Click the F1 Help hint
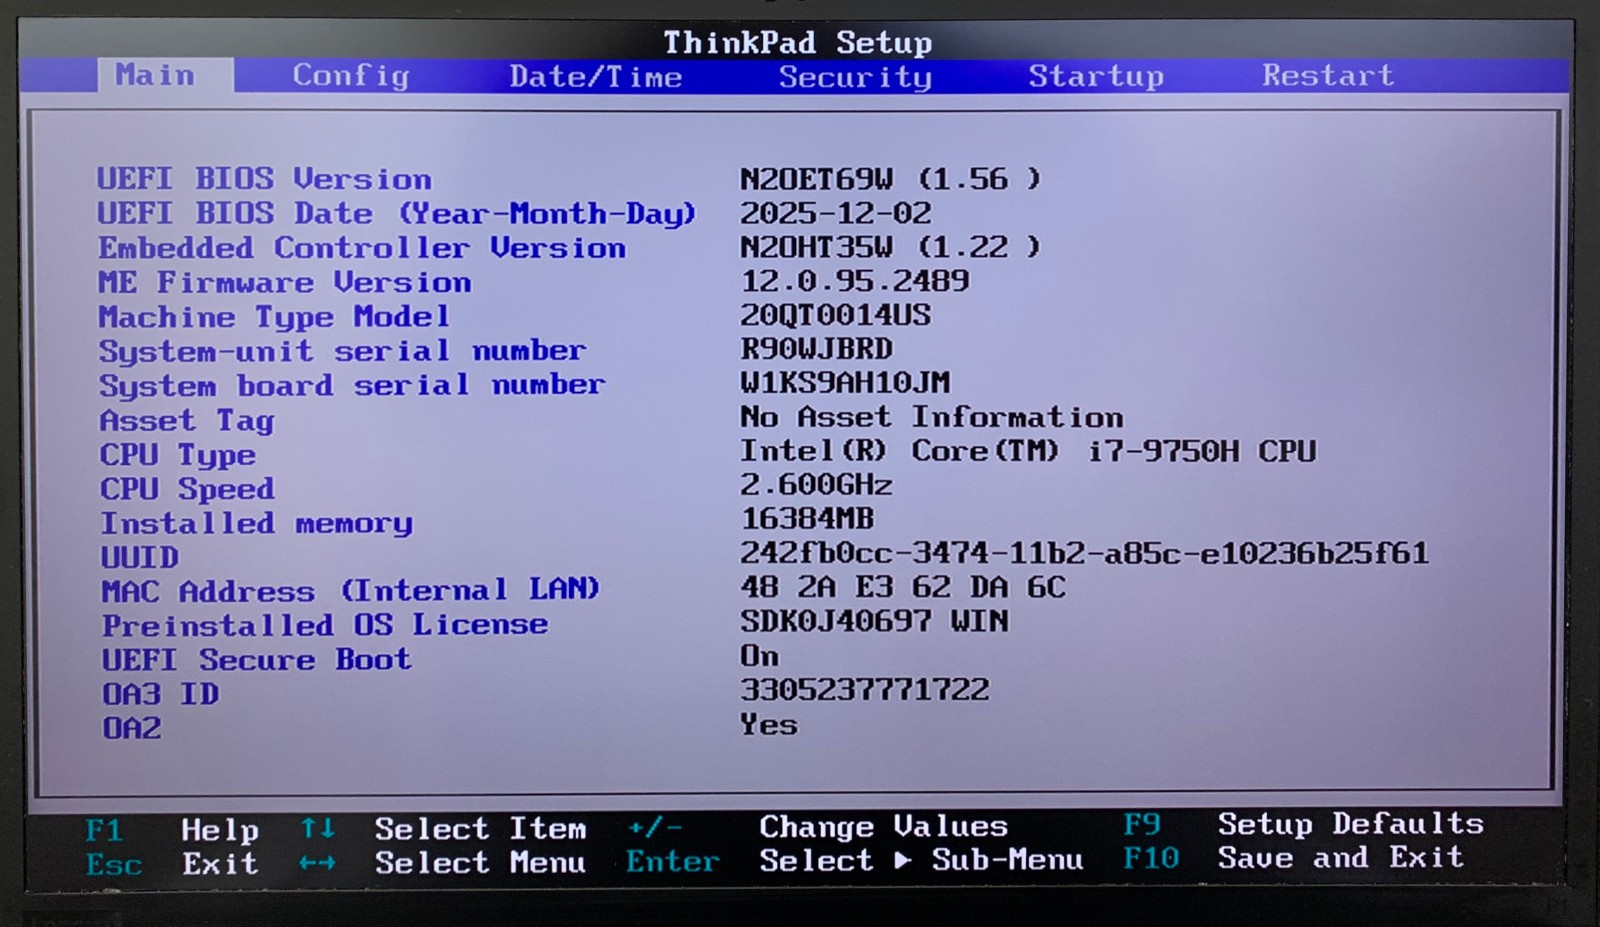This screenshot has height=927, width=1600. [172, 830]
